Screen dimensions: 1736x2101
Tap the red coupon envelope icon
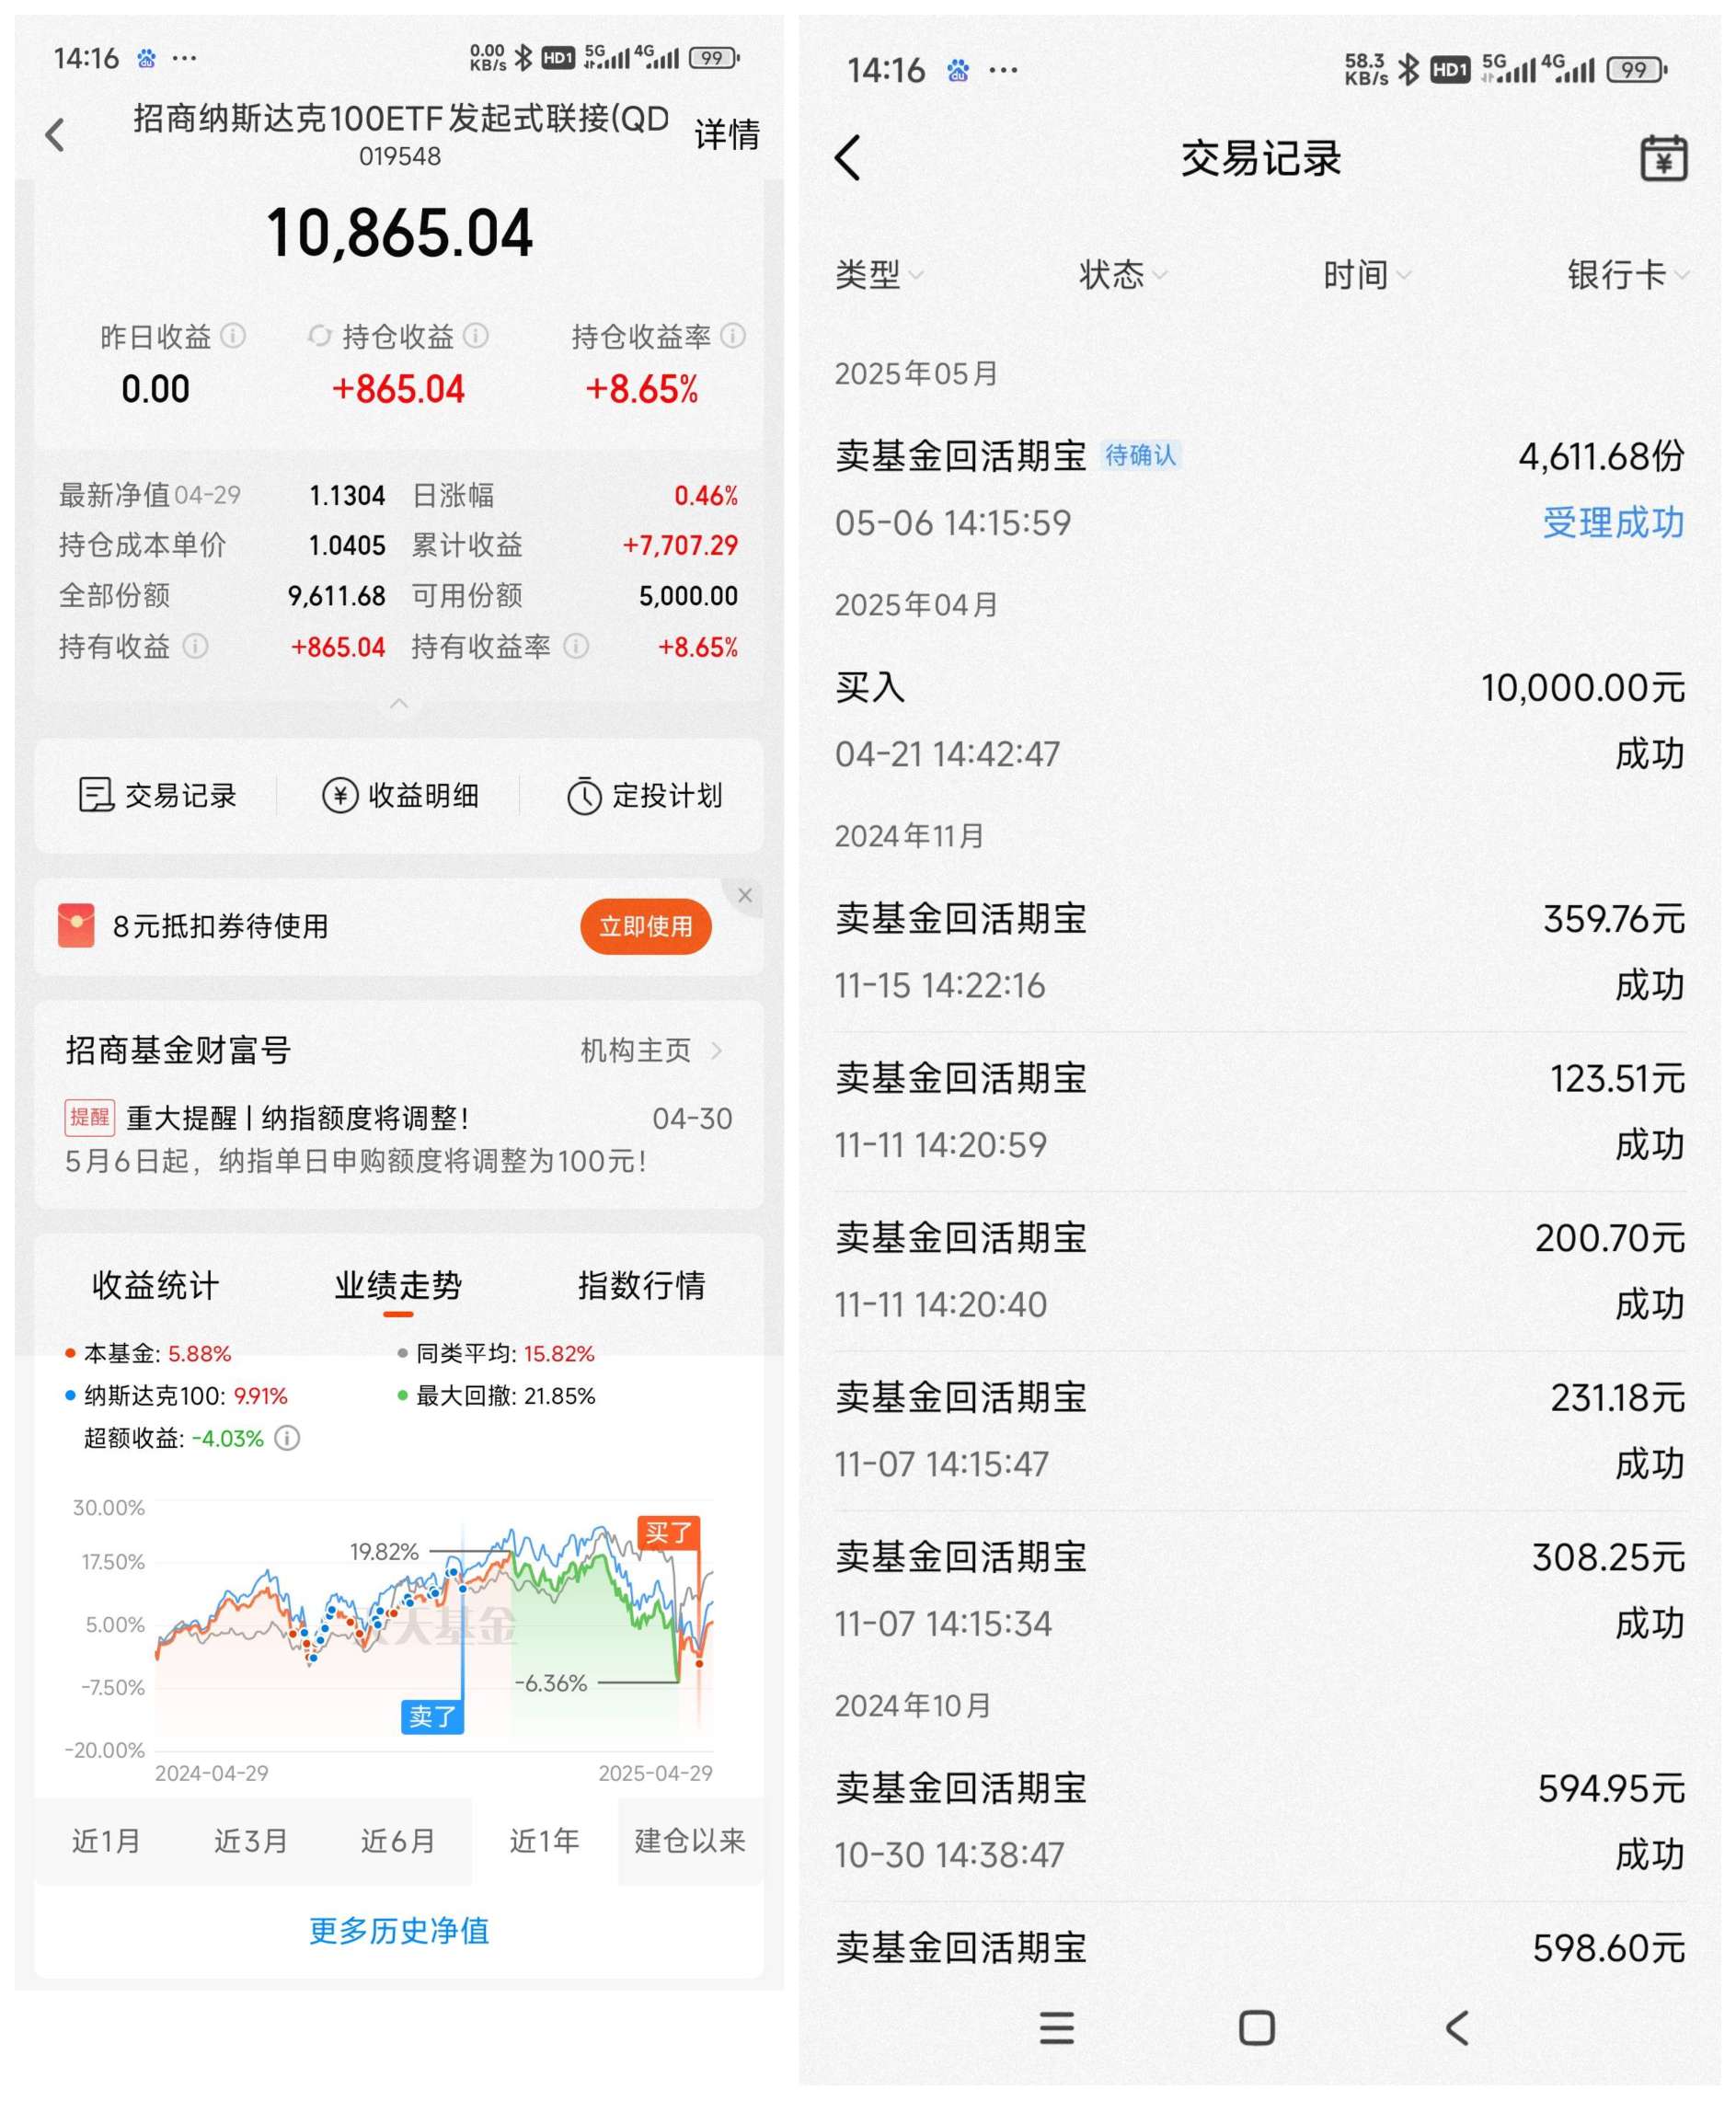pos(76,925)
